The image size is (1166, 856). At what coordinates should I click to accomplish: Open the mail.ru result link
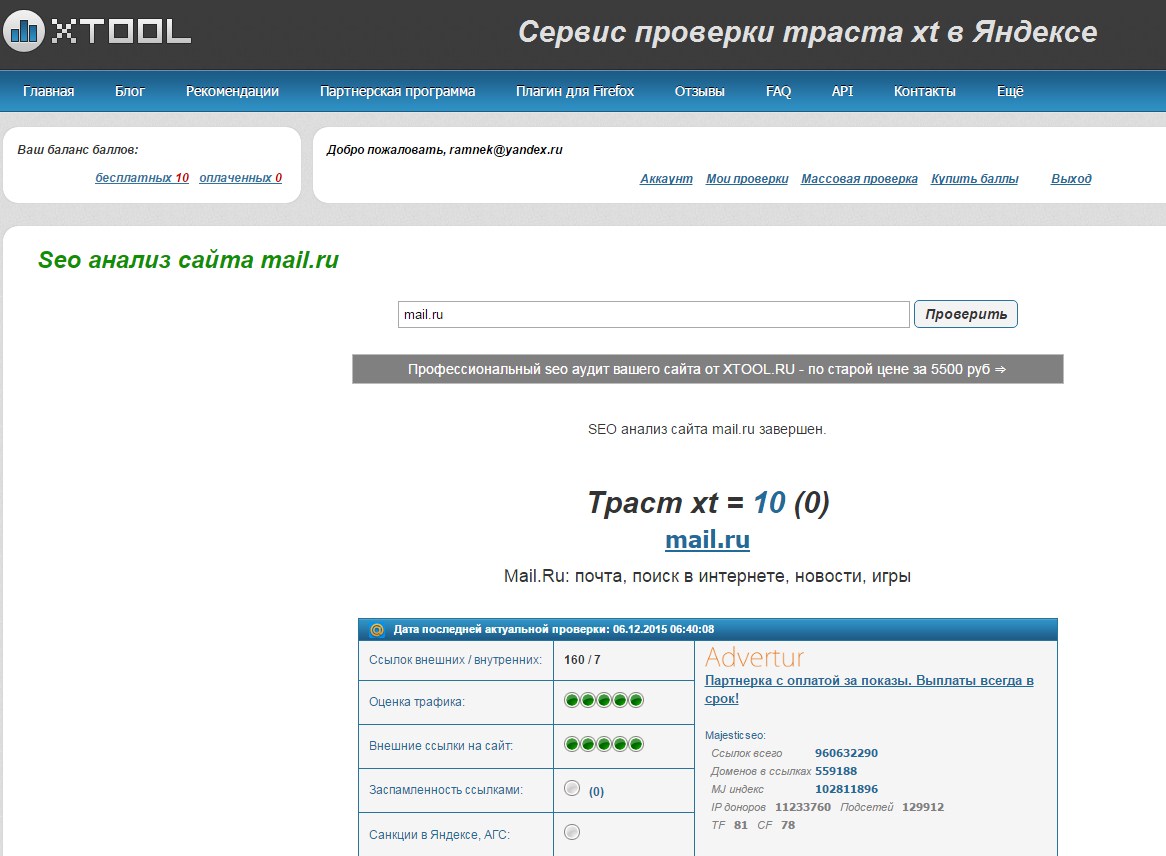(707, 540)
